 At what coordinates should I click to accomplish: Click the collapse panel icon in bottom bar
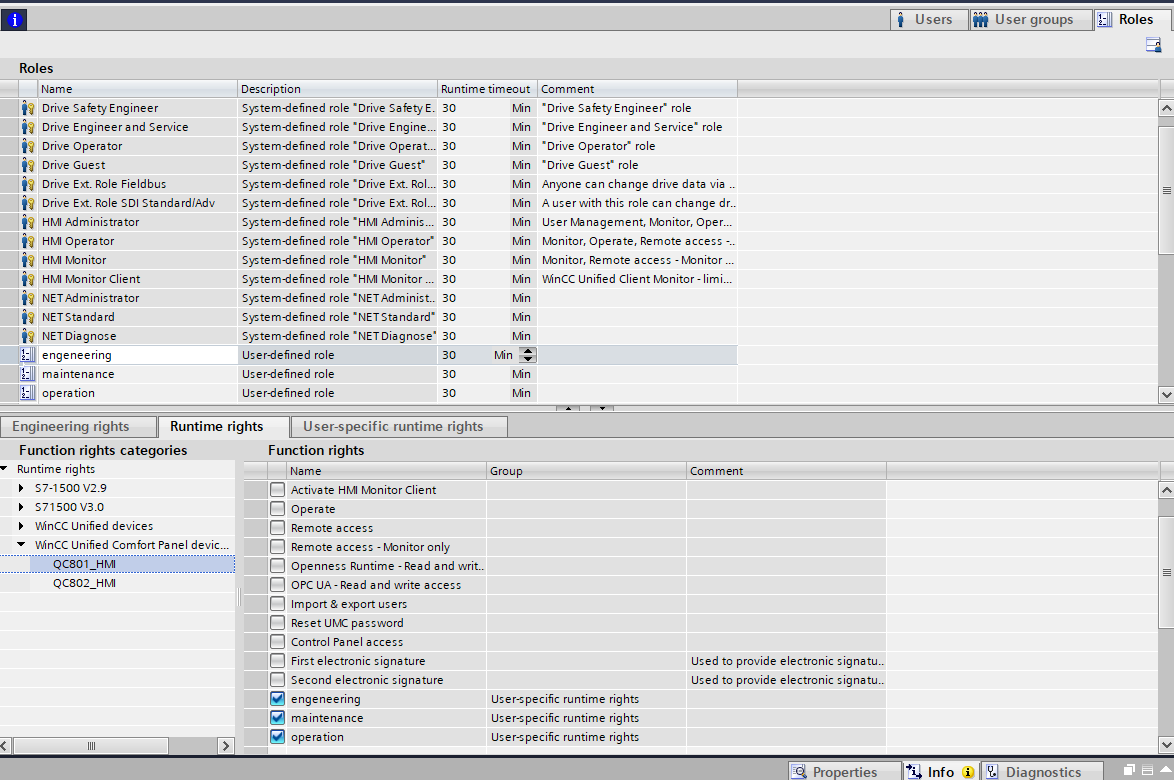tap(1147, 770)
